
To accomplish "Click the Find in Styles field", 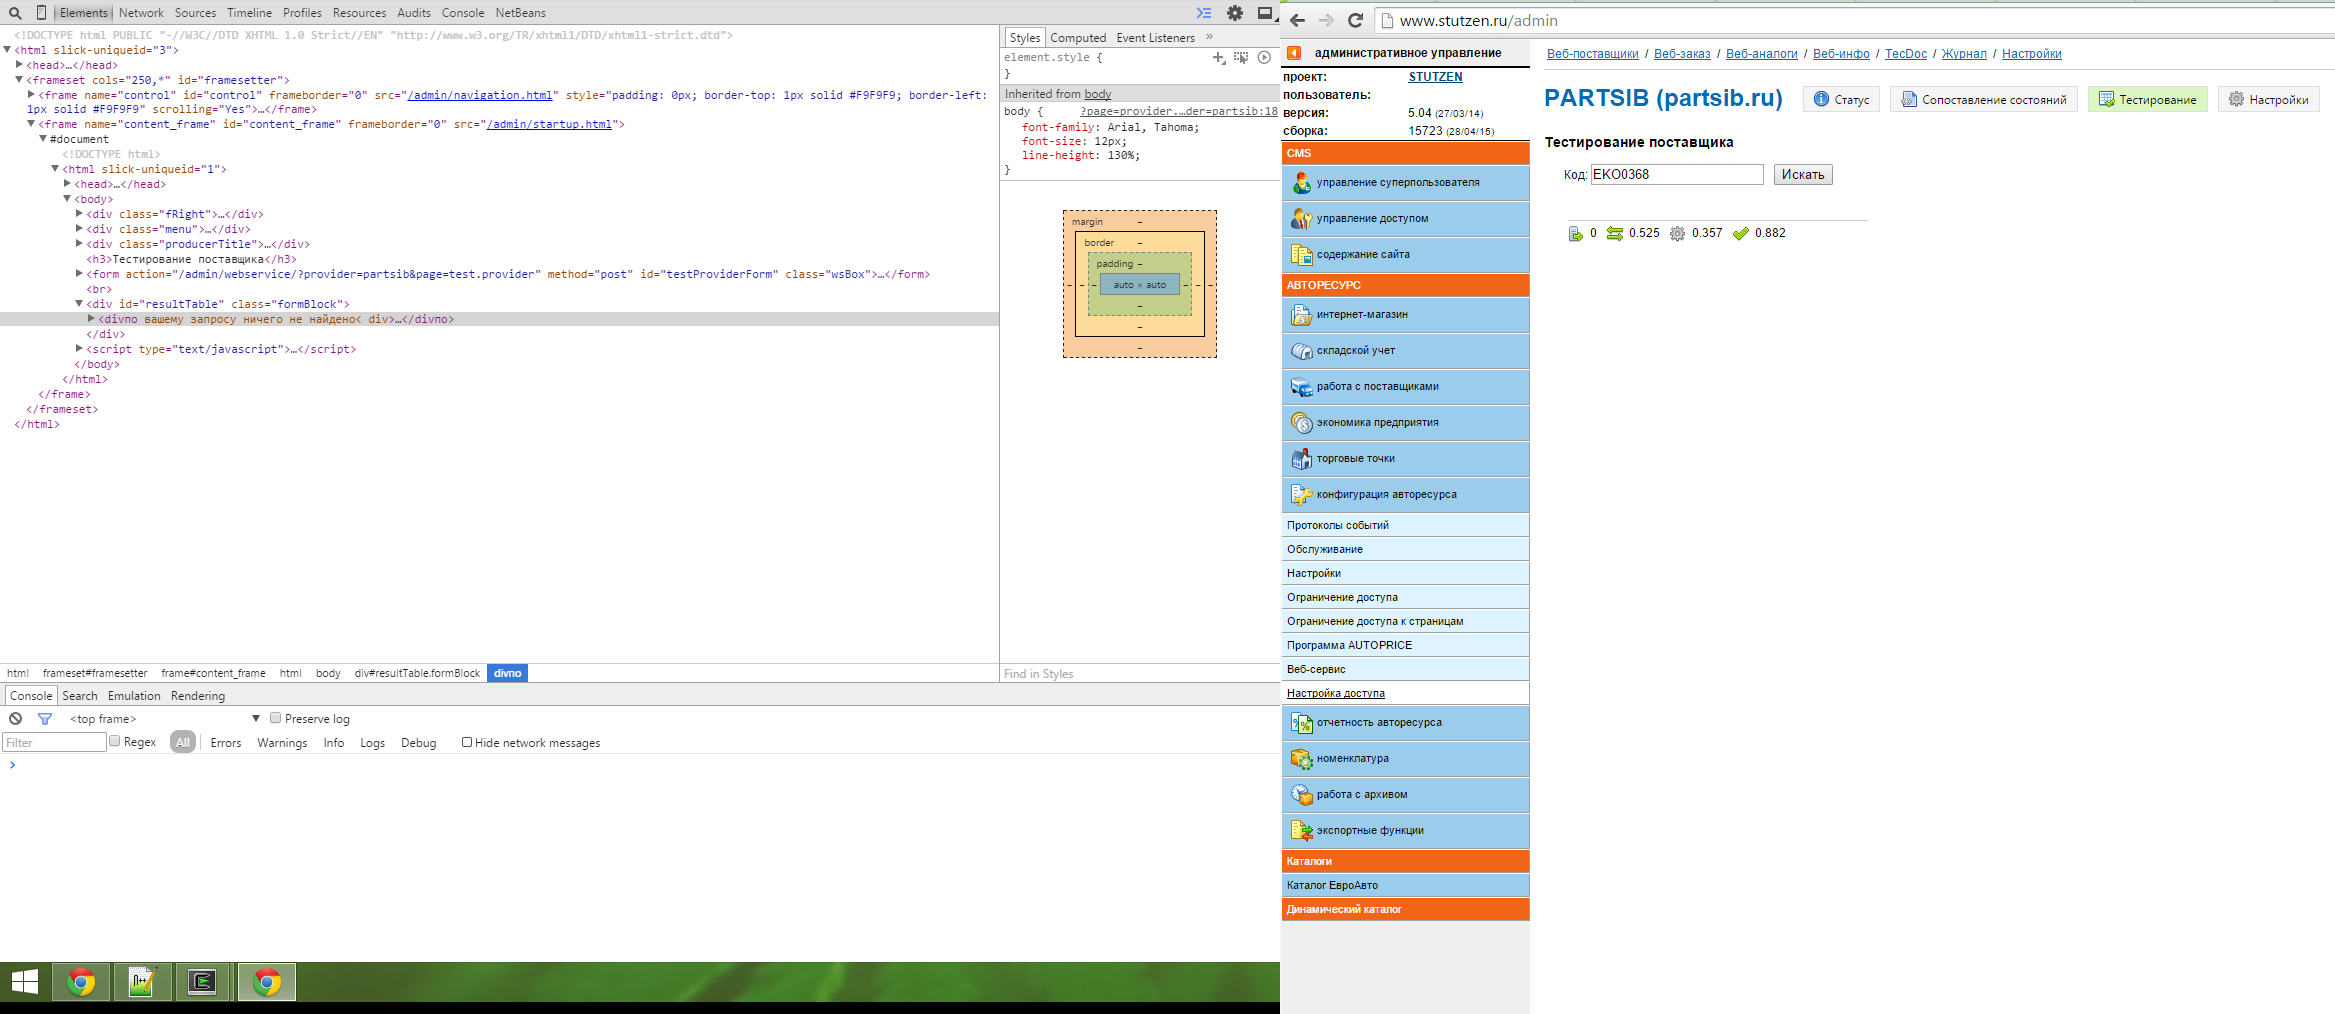I will point(1139,674).
